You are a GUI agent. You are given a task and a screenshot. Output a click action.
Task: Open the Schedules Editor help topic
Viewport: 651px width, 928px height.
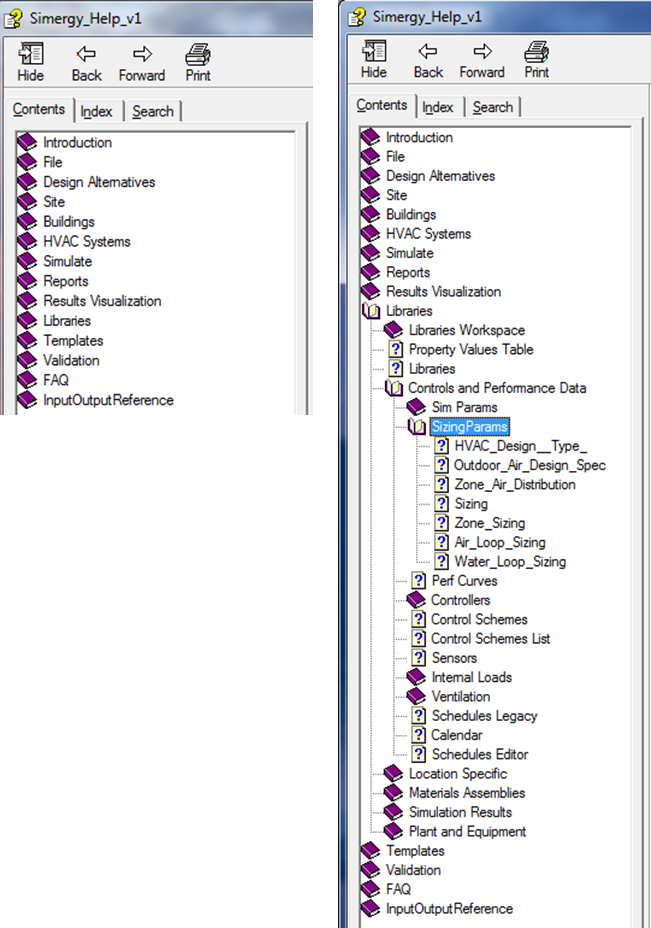(x=479, y=754)
